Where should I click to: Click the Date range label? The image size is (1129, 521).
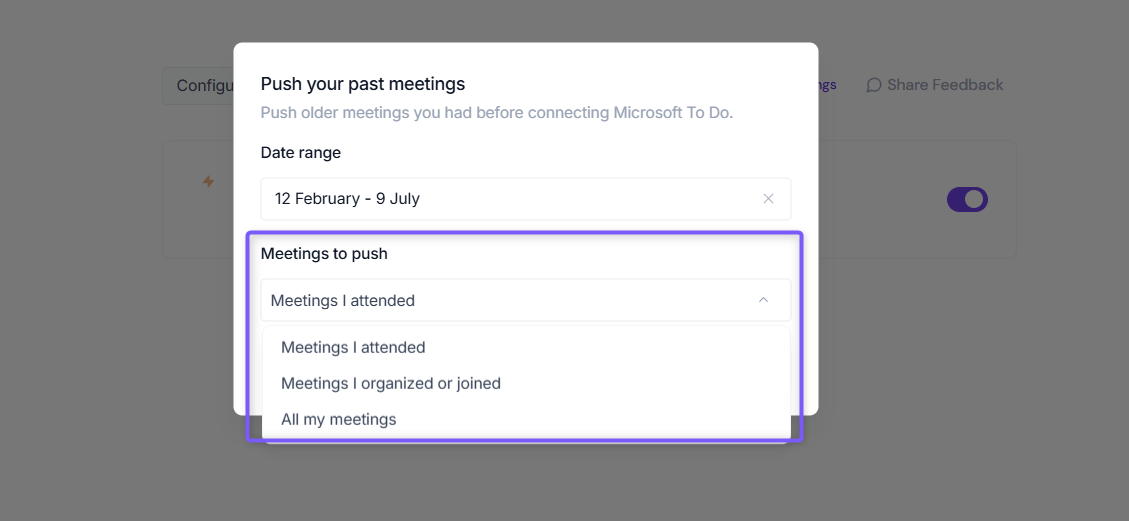point(300,153)
